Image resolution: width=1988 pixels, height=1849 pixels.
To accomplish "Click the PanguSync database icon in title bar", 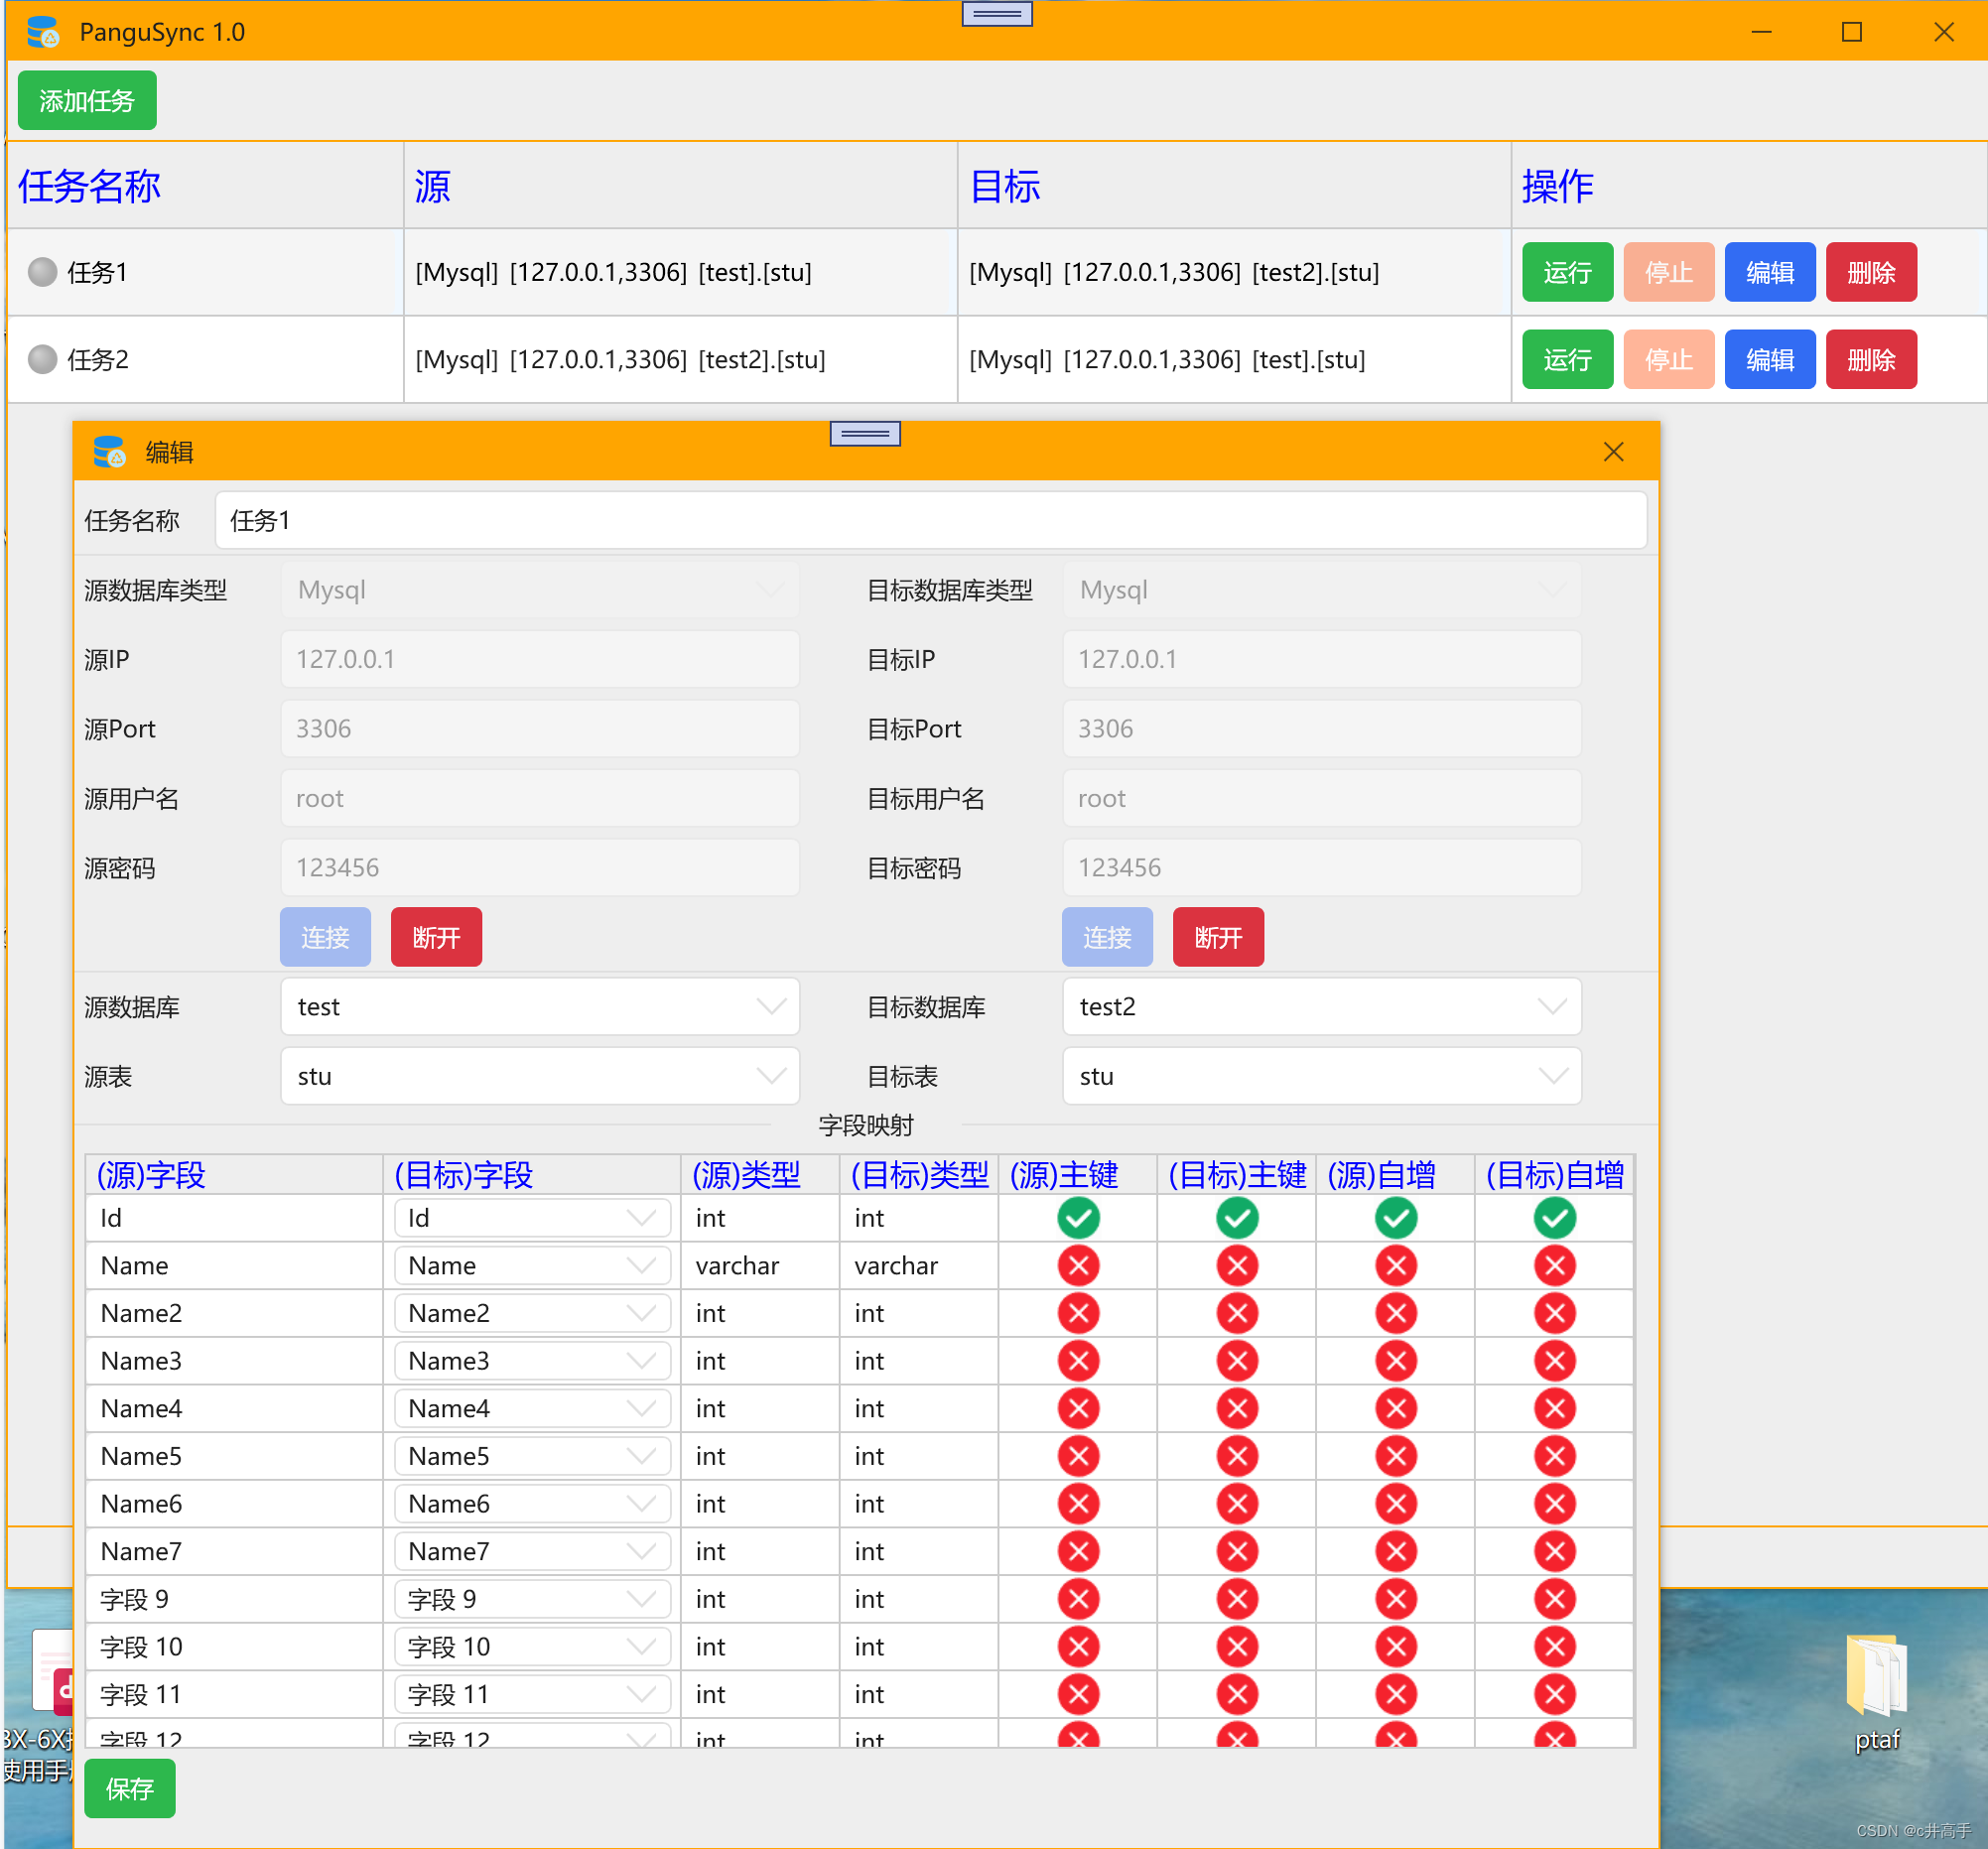I will click(42, 32).
